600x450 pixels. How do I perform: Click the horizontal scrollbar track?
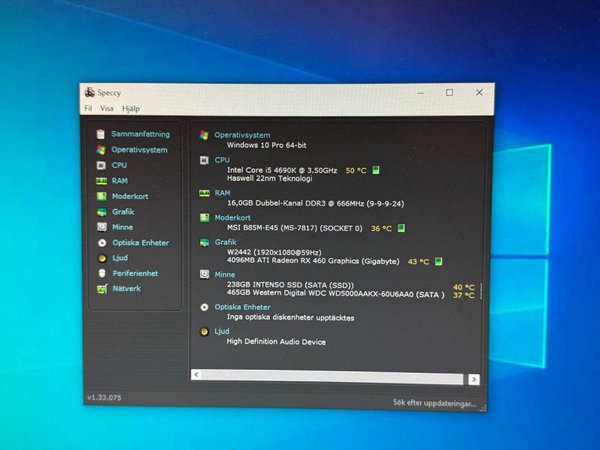tap(333, 377)
